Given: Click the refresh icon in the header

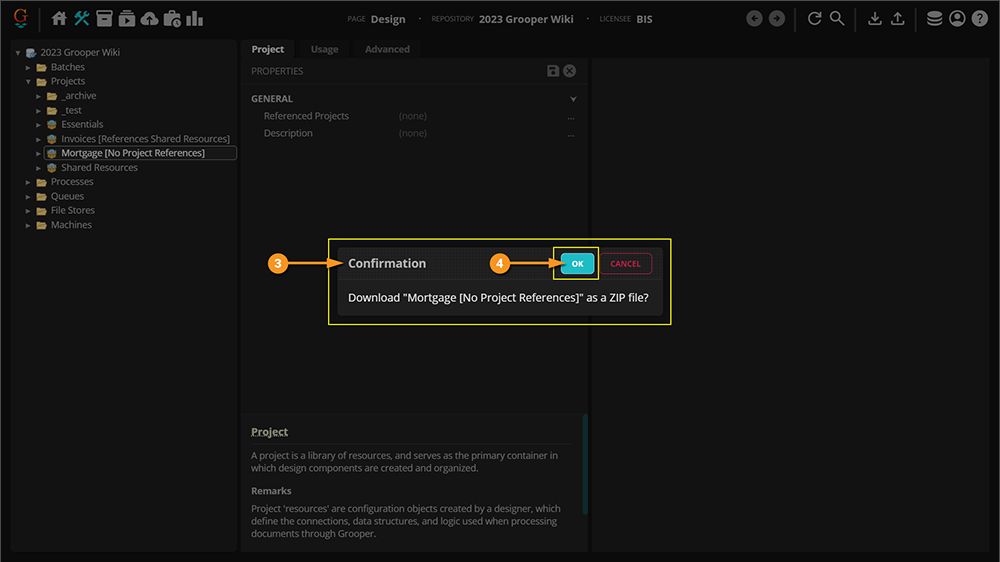Looking at the screenshot, I should click(x=814, y=18).
